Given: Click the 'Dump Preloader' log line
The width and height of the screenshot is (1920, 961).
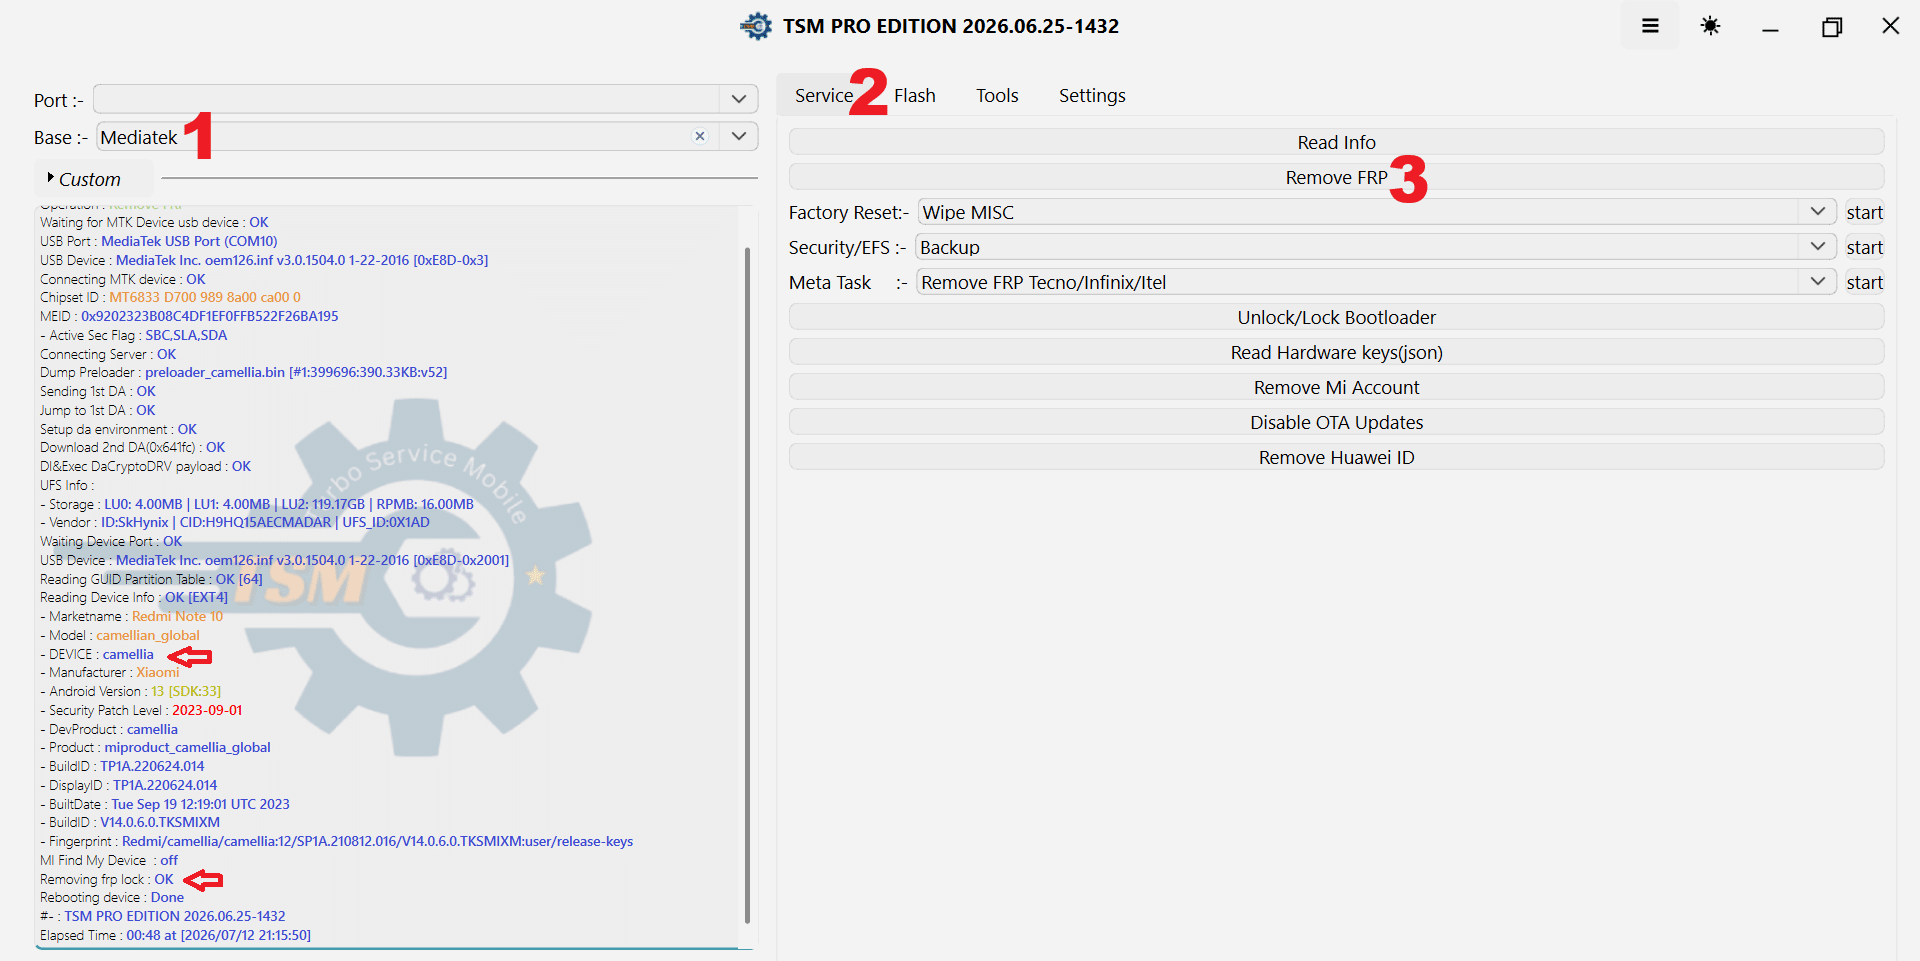Looking at the screenshot, I should [x=244, y=372].
